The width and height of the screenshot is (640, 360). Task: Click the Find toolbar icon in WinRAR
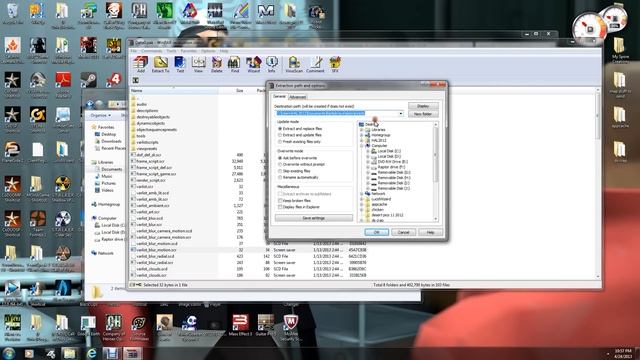tap(235, 64)
